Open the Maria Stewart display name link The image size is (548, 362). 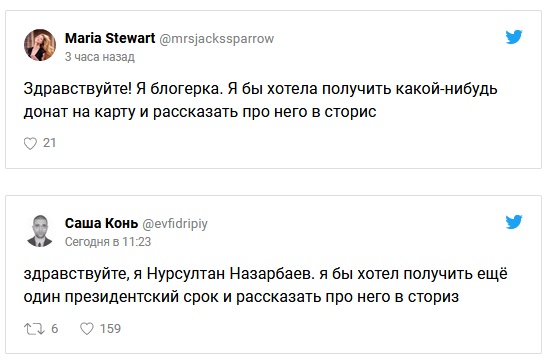(110, 38)
